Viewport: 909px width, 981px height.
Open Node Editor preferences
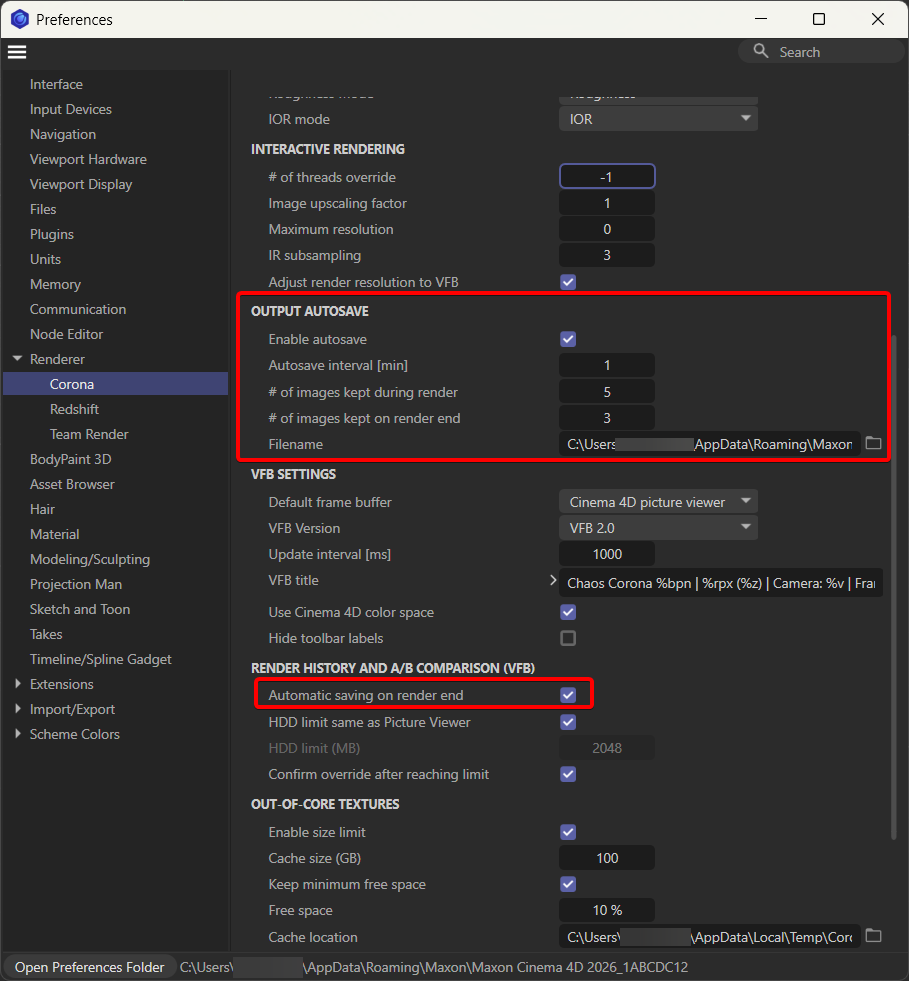tap(66, 334)
